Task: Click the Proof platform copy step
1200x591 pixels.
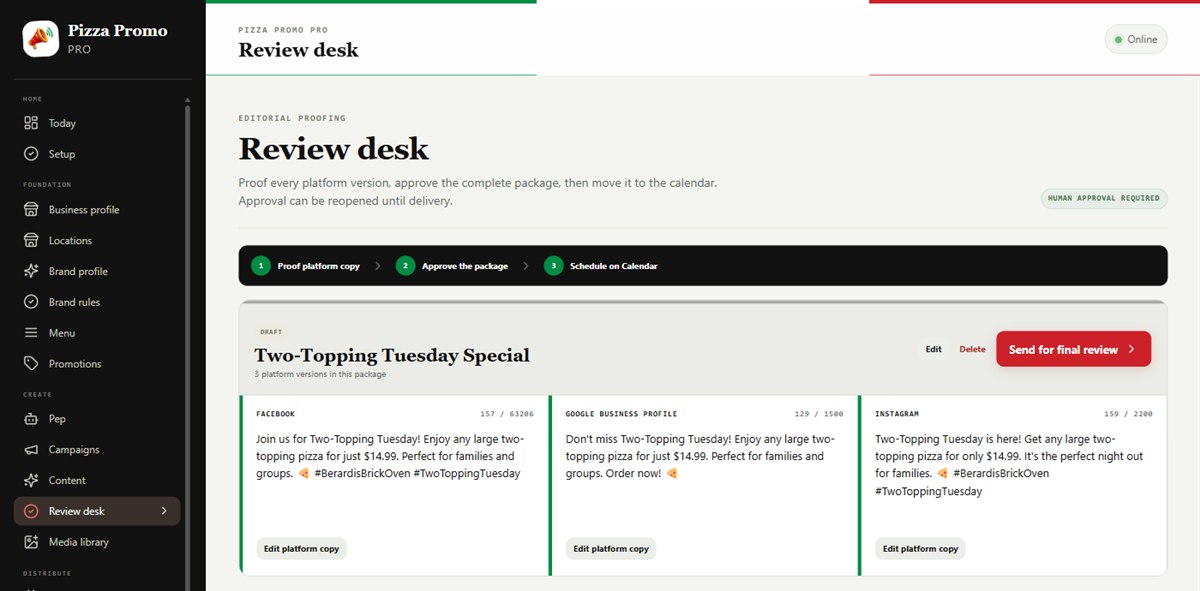Action: pos(306,266)
